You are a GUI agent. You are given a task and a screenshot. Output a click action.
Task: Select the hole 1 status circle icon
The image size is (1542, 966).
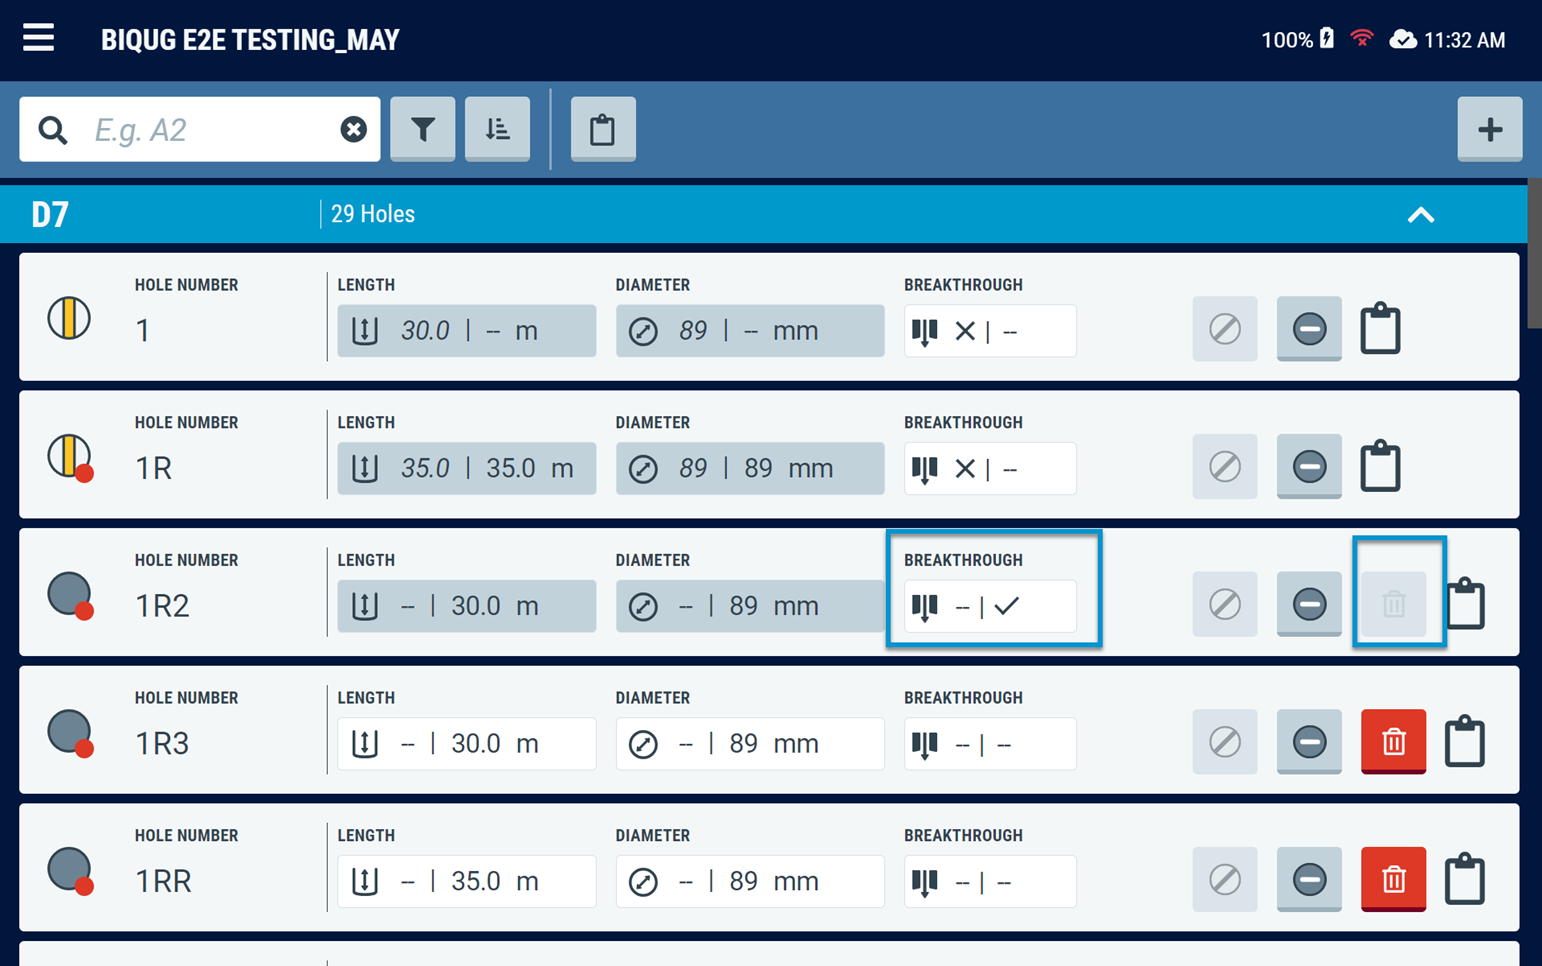69,318
